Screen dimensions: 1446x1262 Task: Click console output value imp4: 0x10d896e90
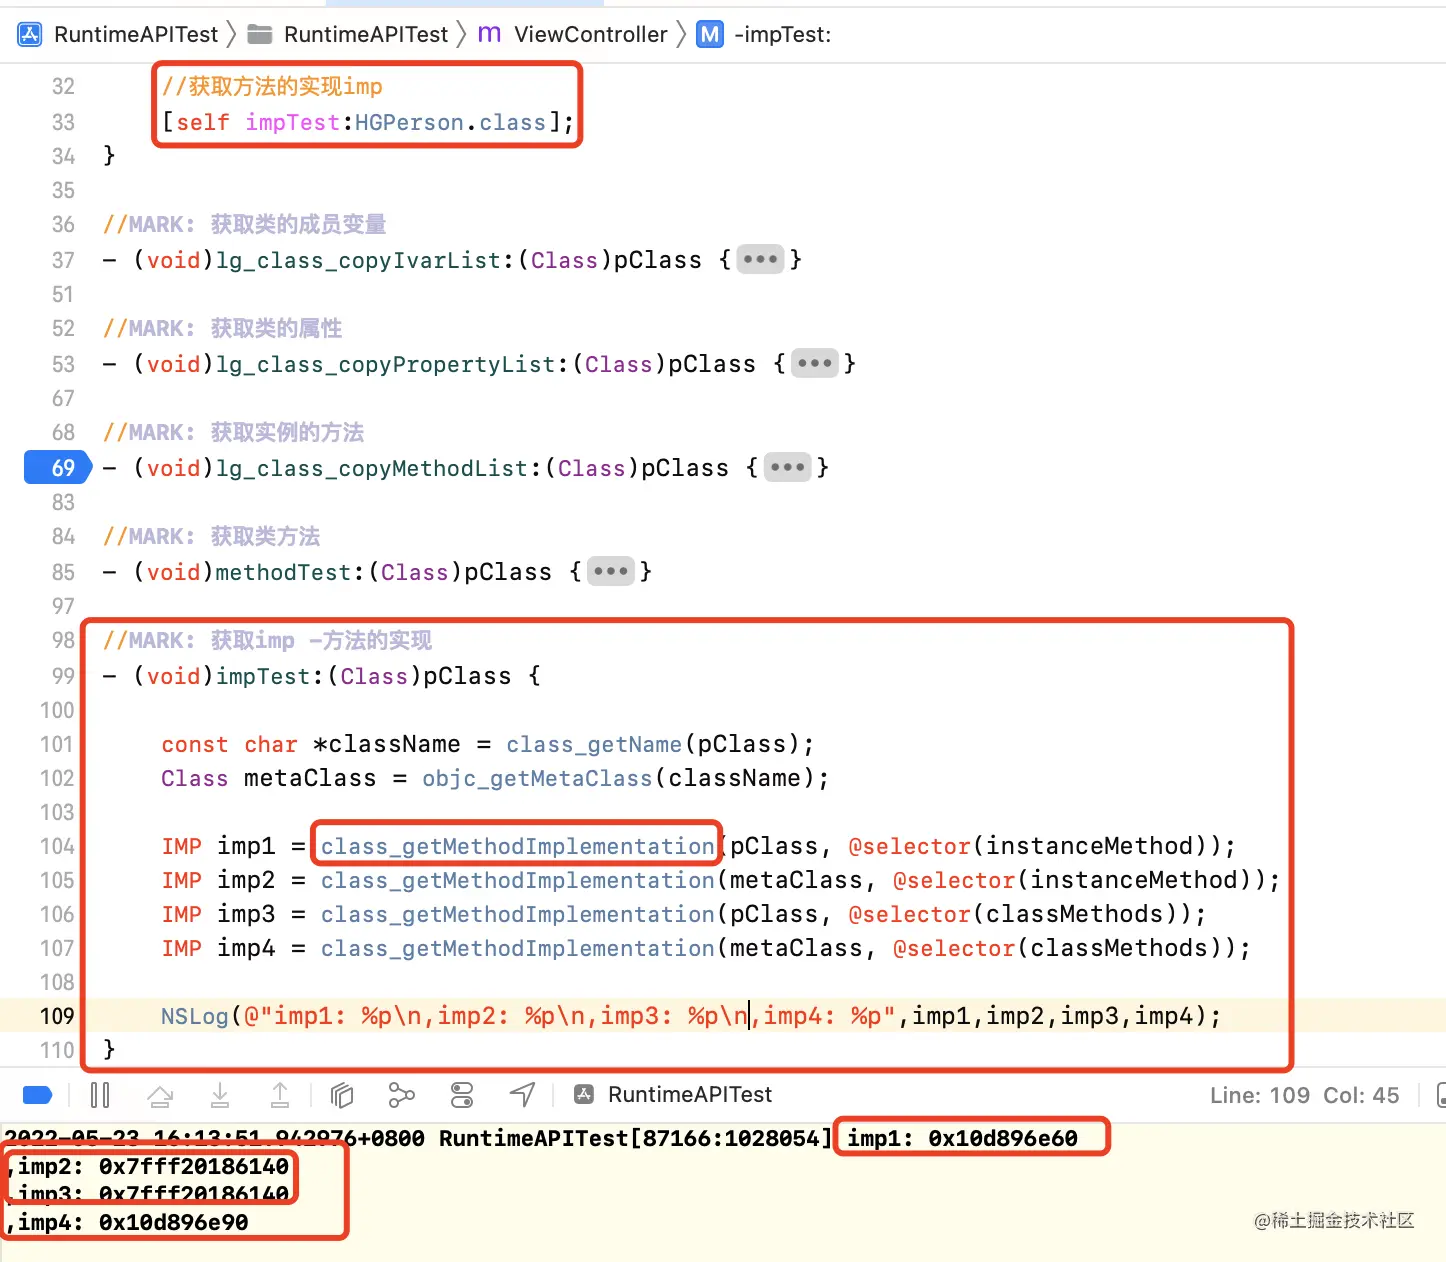click(133, 1222)
